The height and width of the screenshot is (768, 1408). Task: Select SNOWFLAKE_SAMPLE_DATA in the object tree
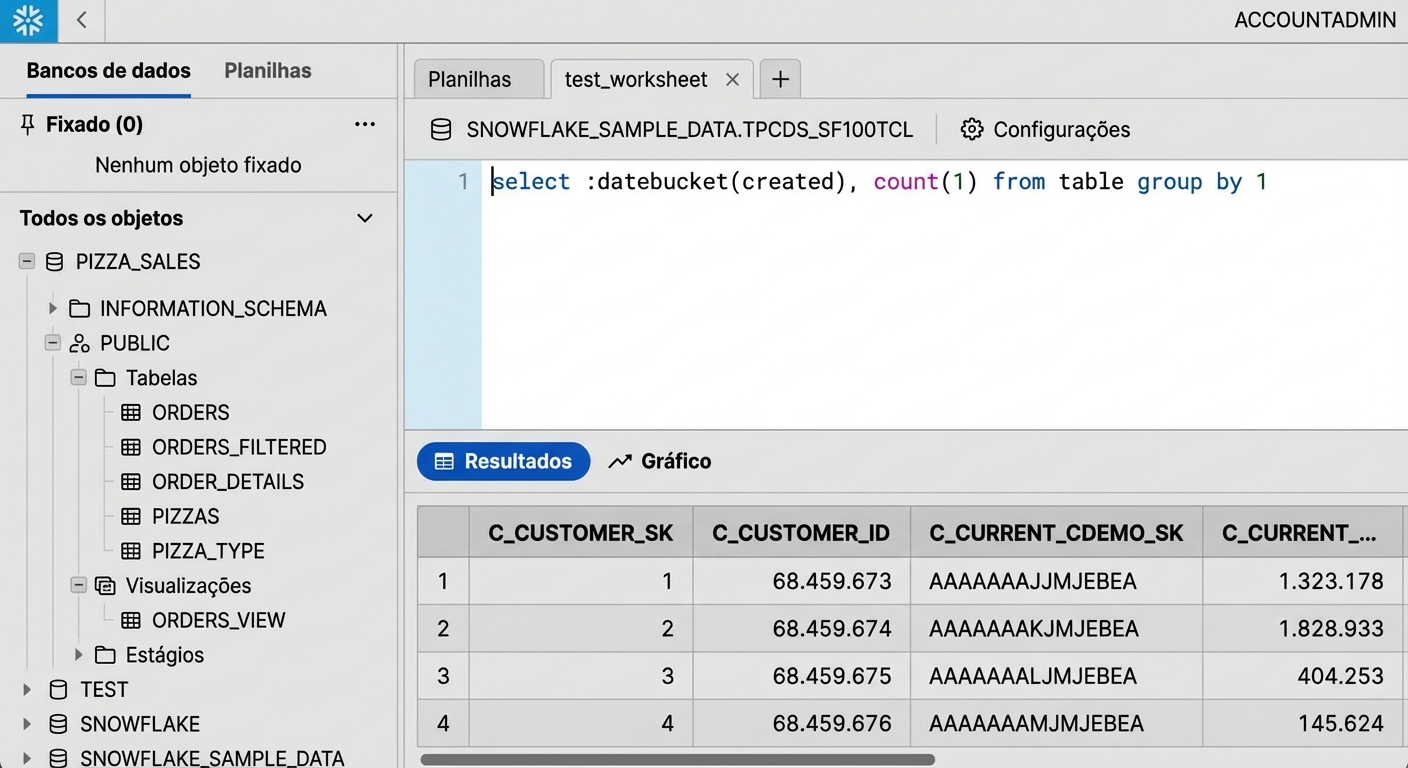[x=212, y=758]
